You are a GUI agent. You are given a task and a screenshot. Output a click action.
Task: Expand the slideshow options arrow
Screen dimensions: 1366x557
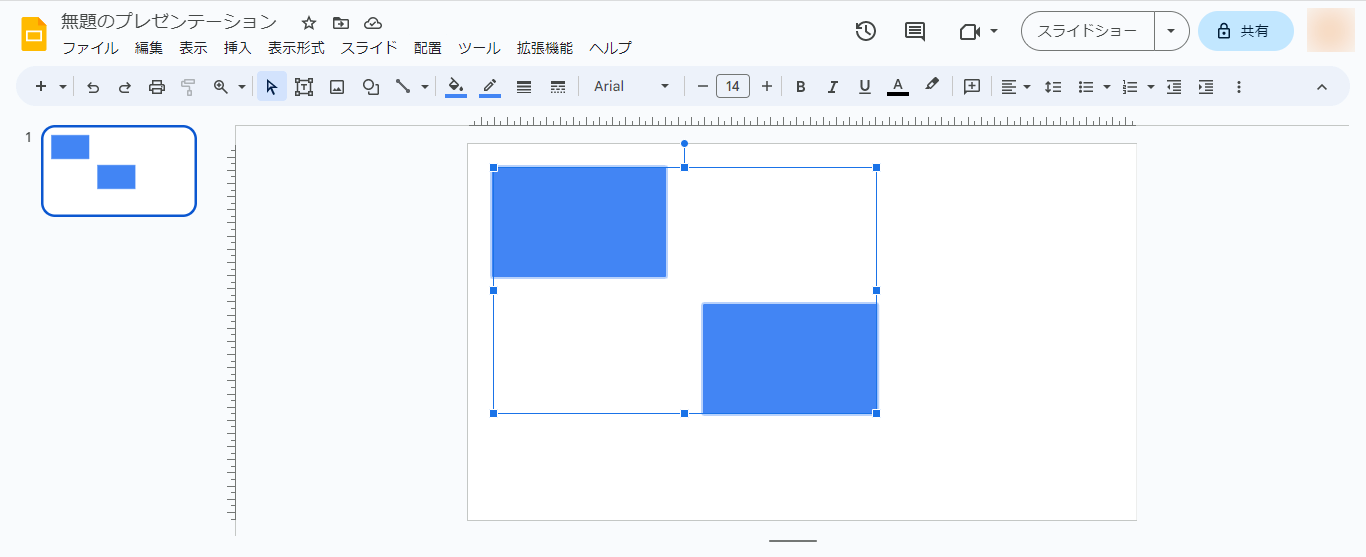(x=1171, y=31)
